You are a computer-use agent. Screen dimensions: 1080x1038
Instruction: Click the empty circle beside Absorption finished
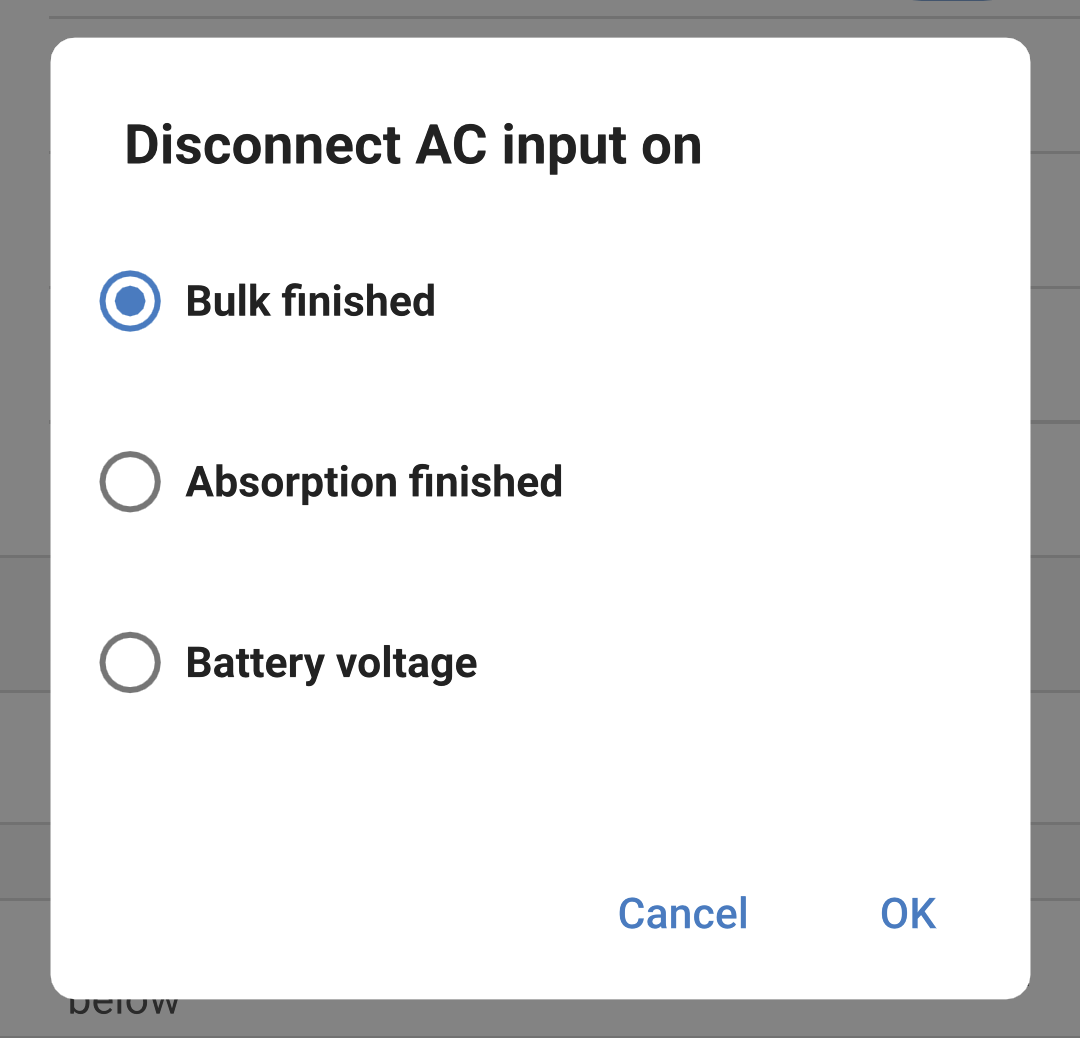(129, 481)
